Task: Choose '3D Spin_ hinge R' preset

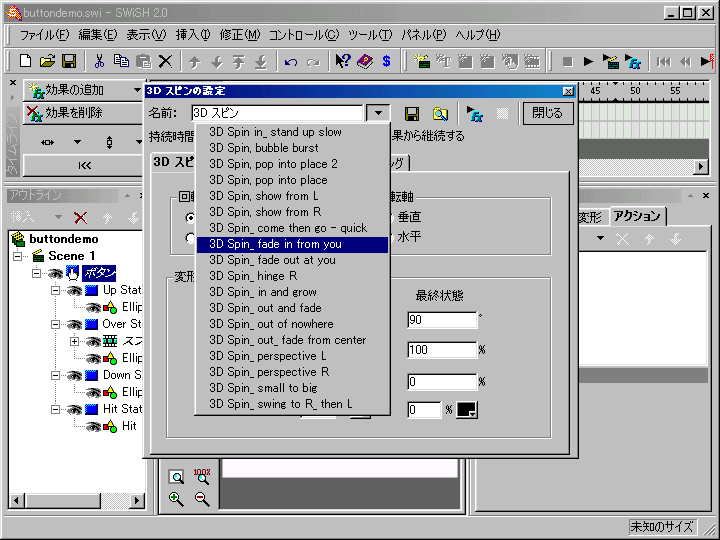Action: click(292, 276)
